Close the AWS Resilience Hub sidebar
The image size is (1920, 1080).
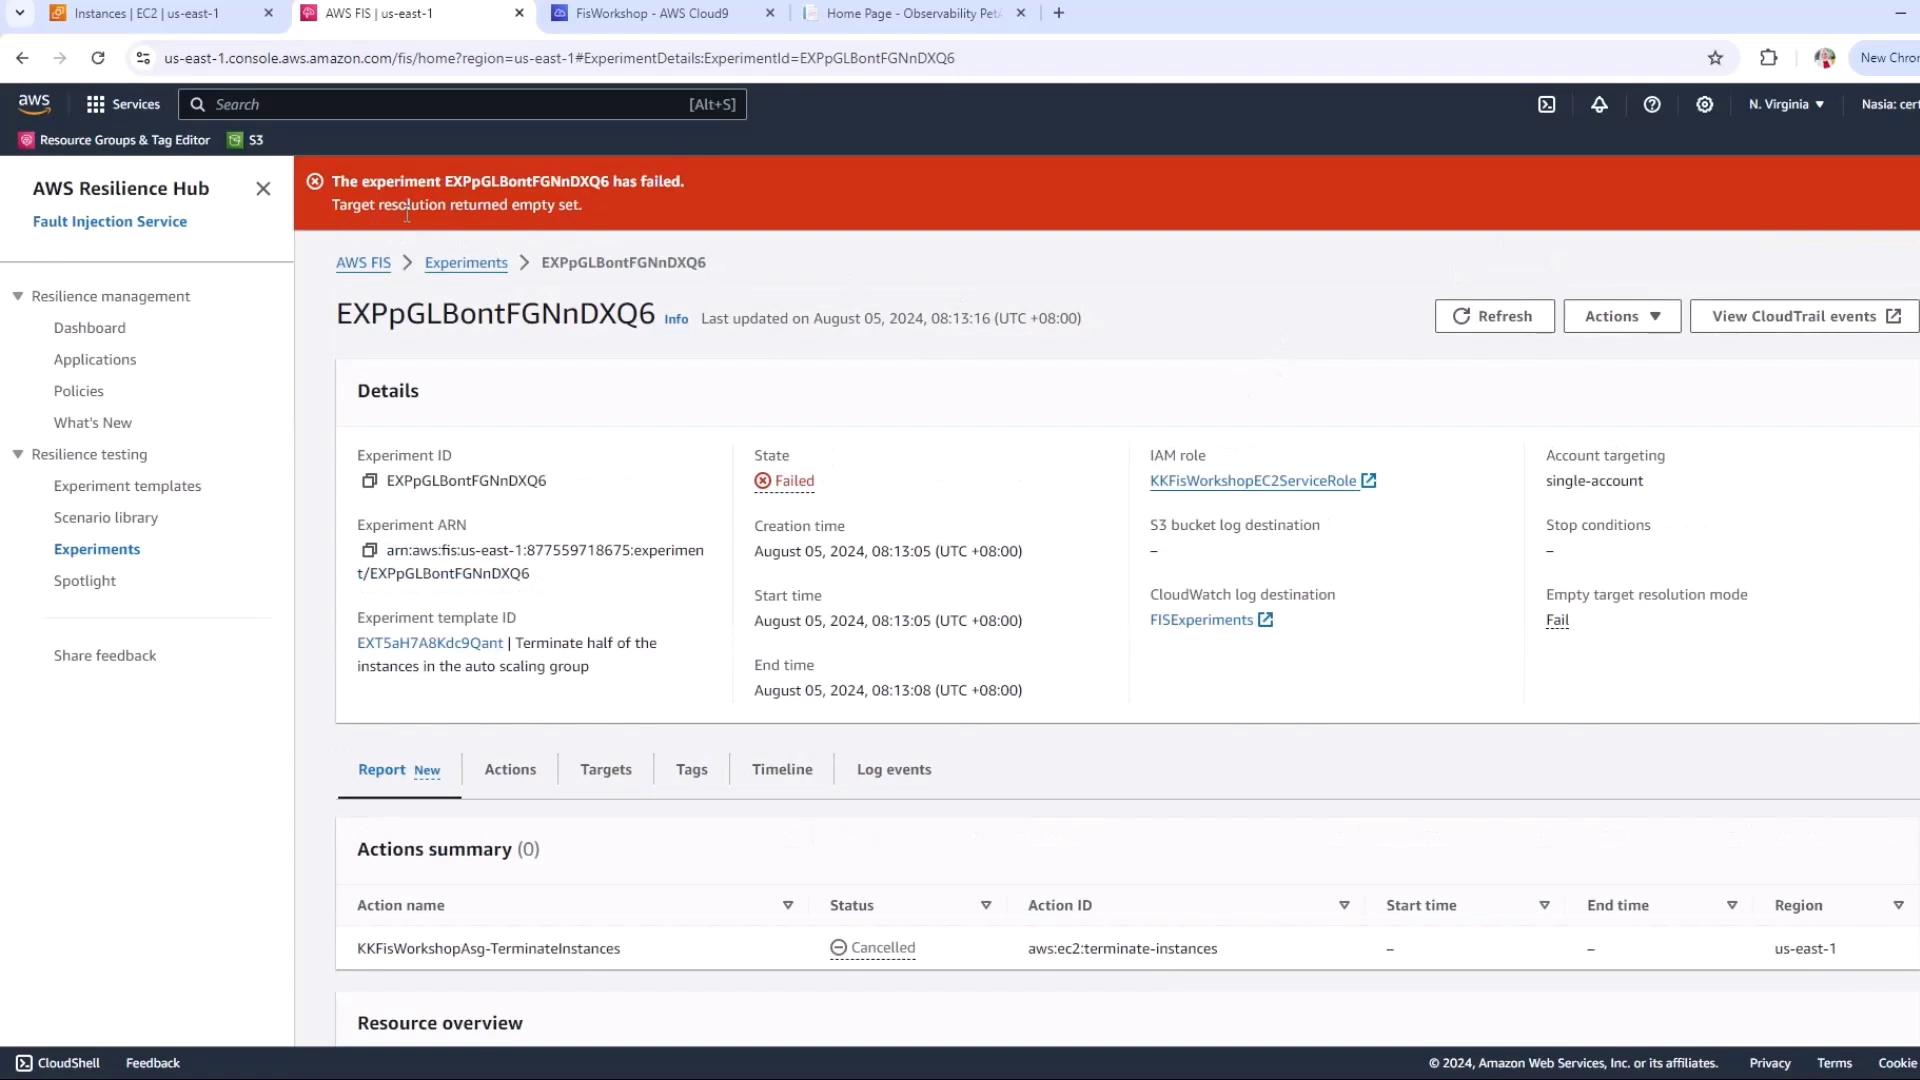pyautogui.click(x=263, y=188)
